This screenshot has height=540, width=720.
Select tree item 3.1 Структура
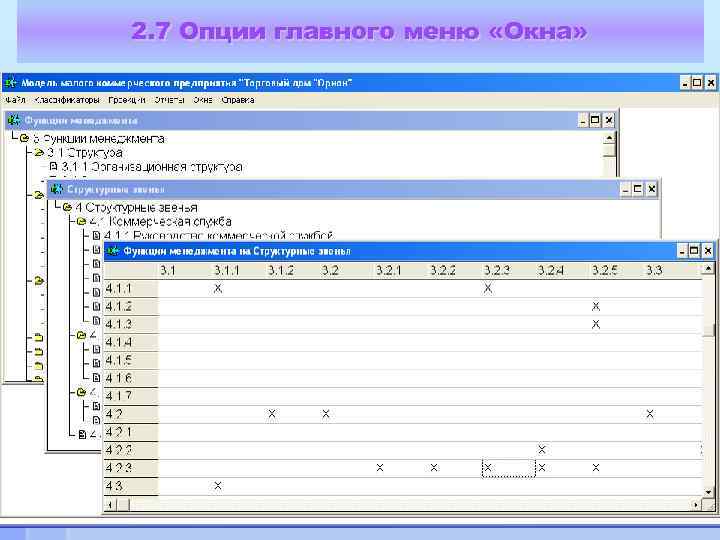pos(85,153)
